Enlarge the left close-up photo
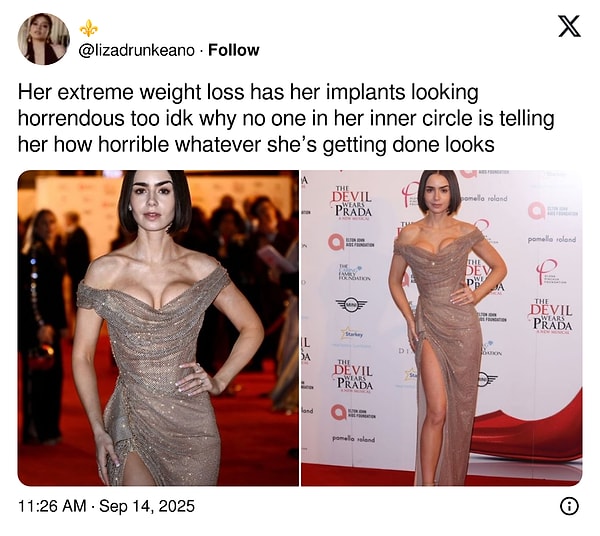 tap(158, 328)
